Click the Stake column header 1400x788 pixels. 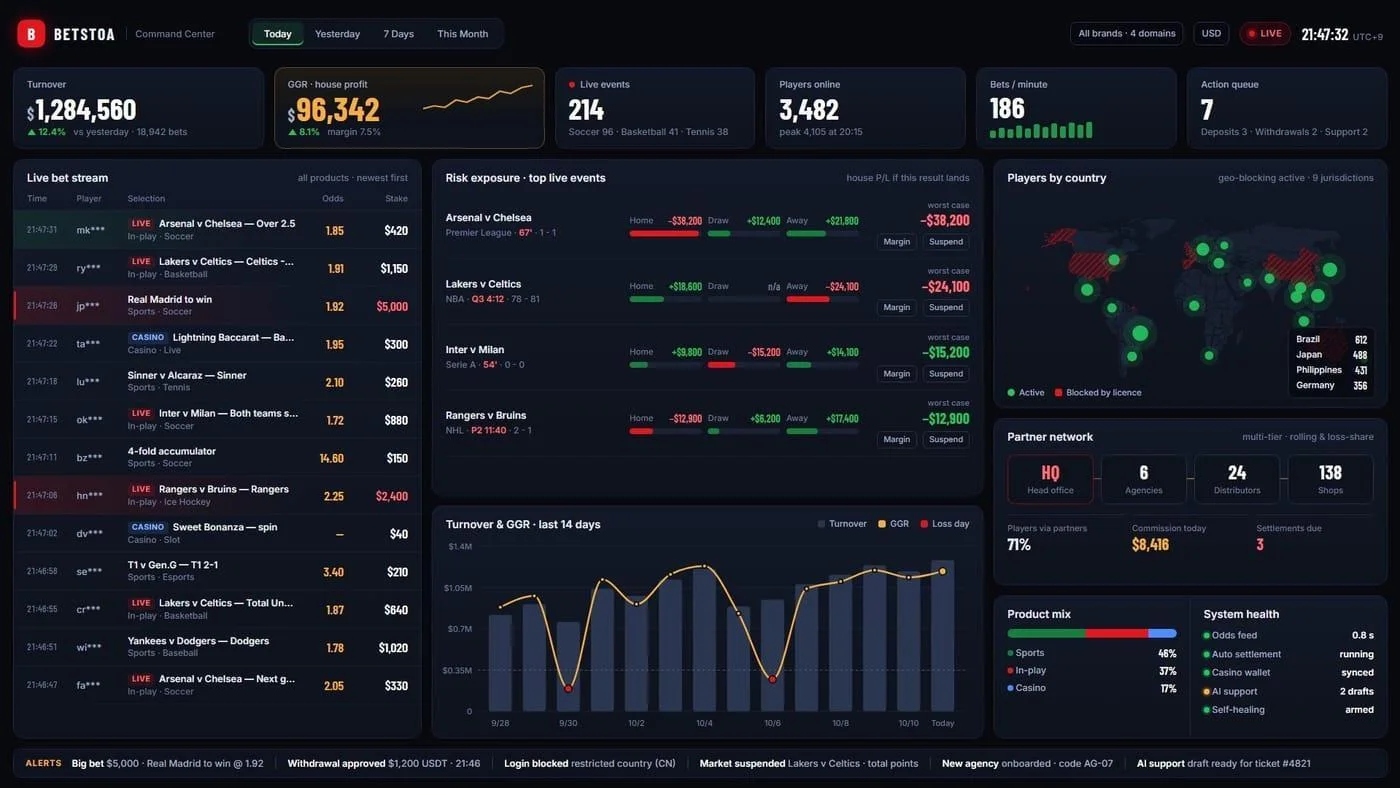tap(397, 198)
